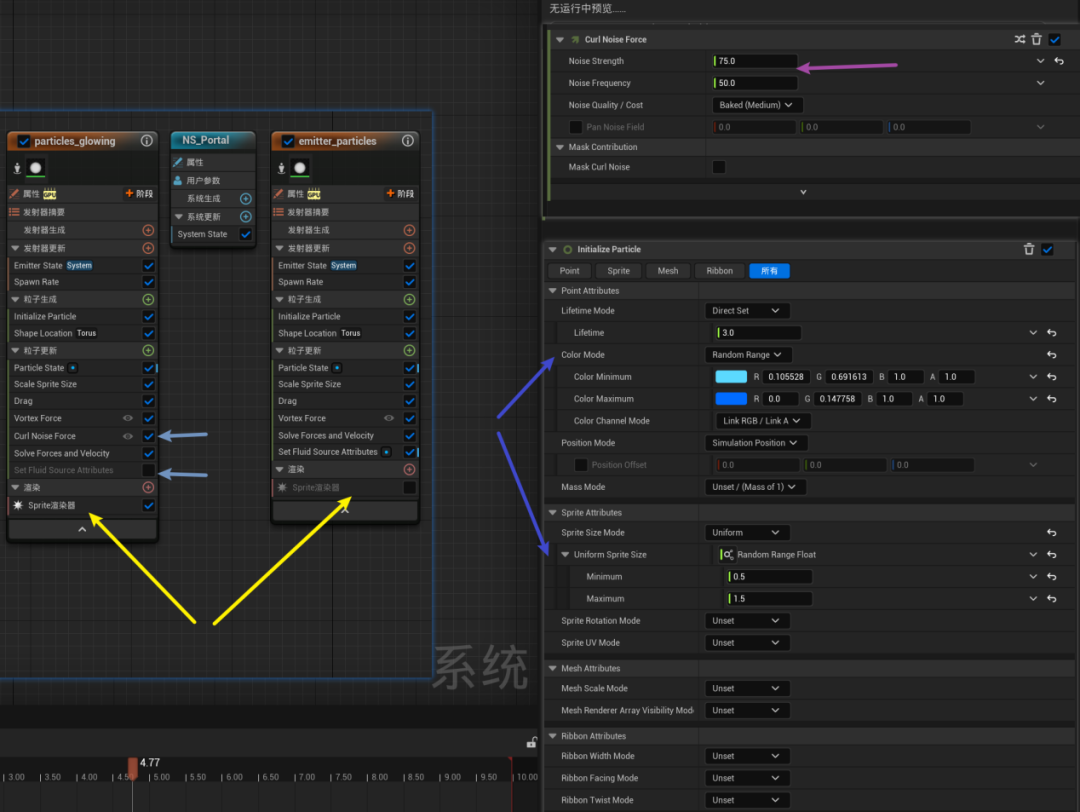The image size is (1080, 812).
Task: Select the 所有 filter tab
Action: tap(769, 271)
